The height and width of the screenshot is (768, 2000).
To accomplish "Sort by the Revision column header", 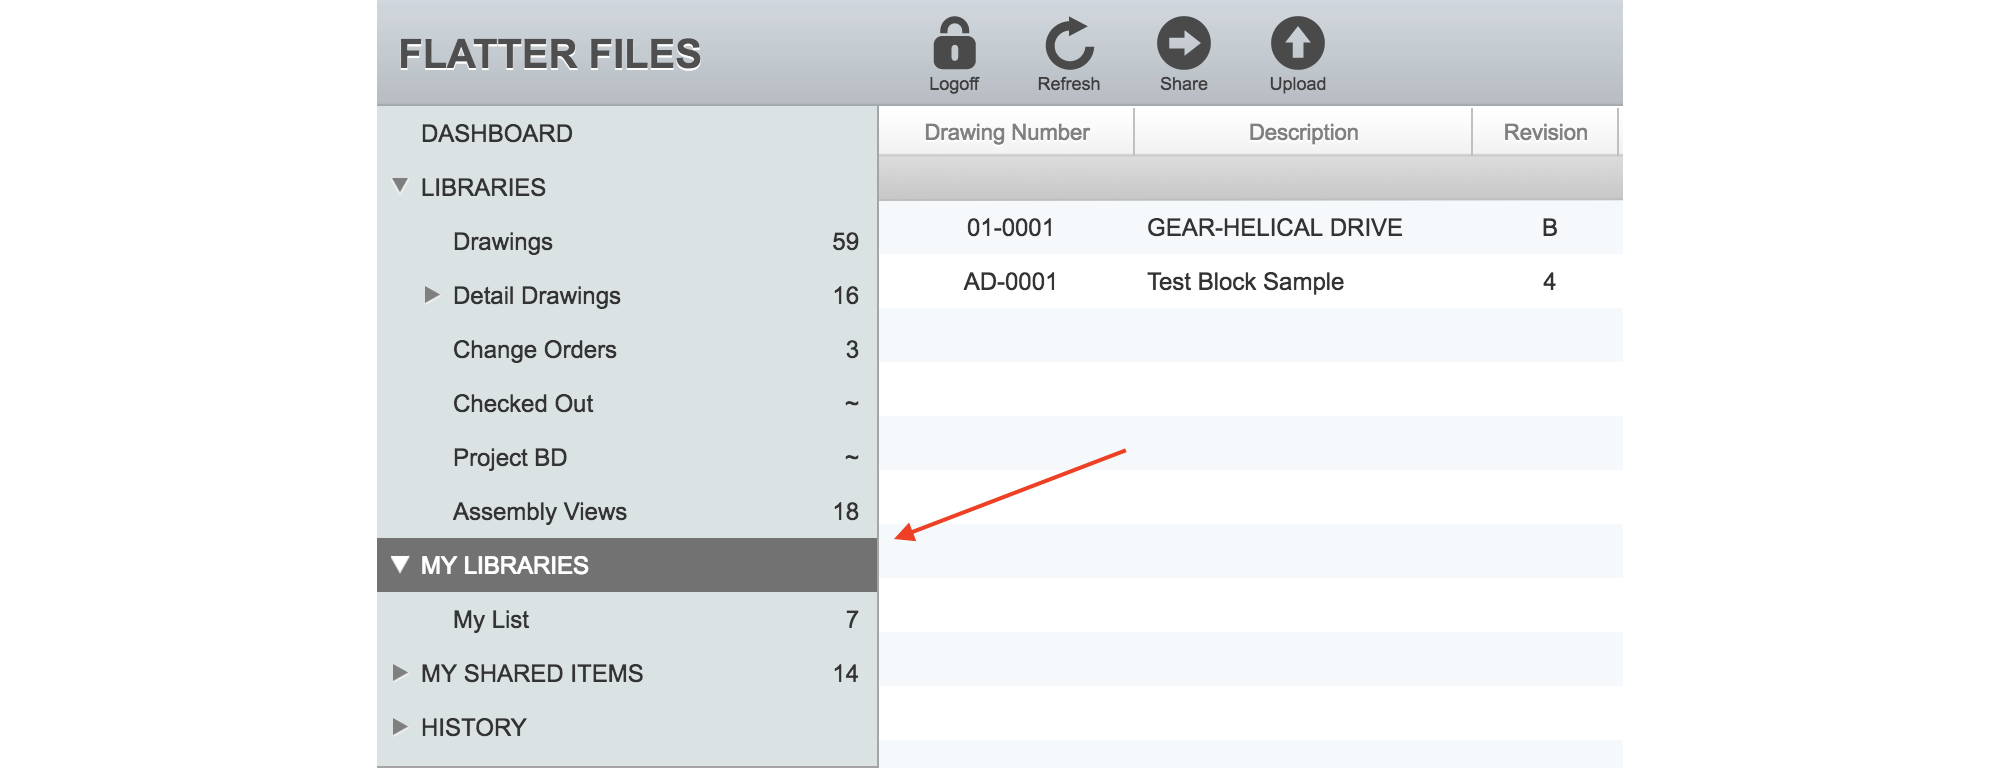I will click(1545, 132).
